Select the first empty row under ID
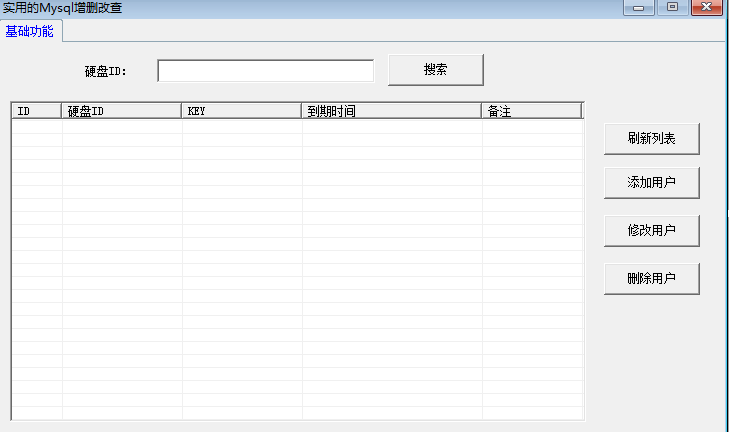Viewport: 729px width, 432px height. [x=37, y=127]
